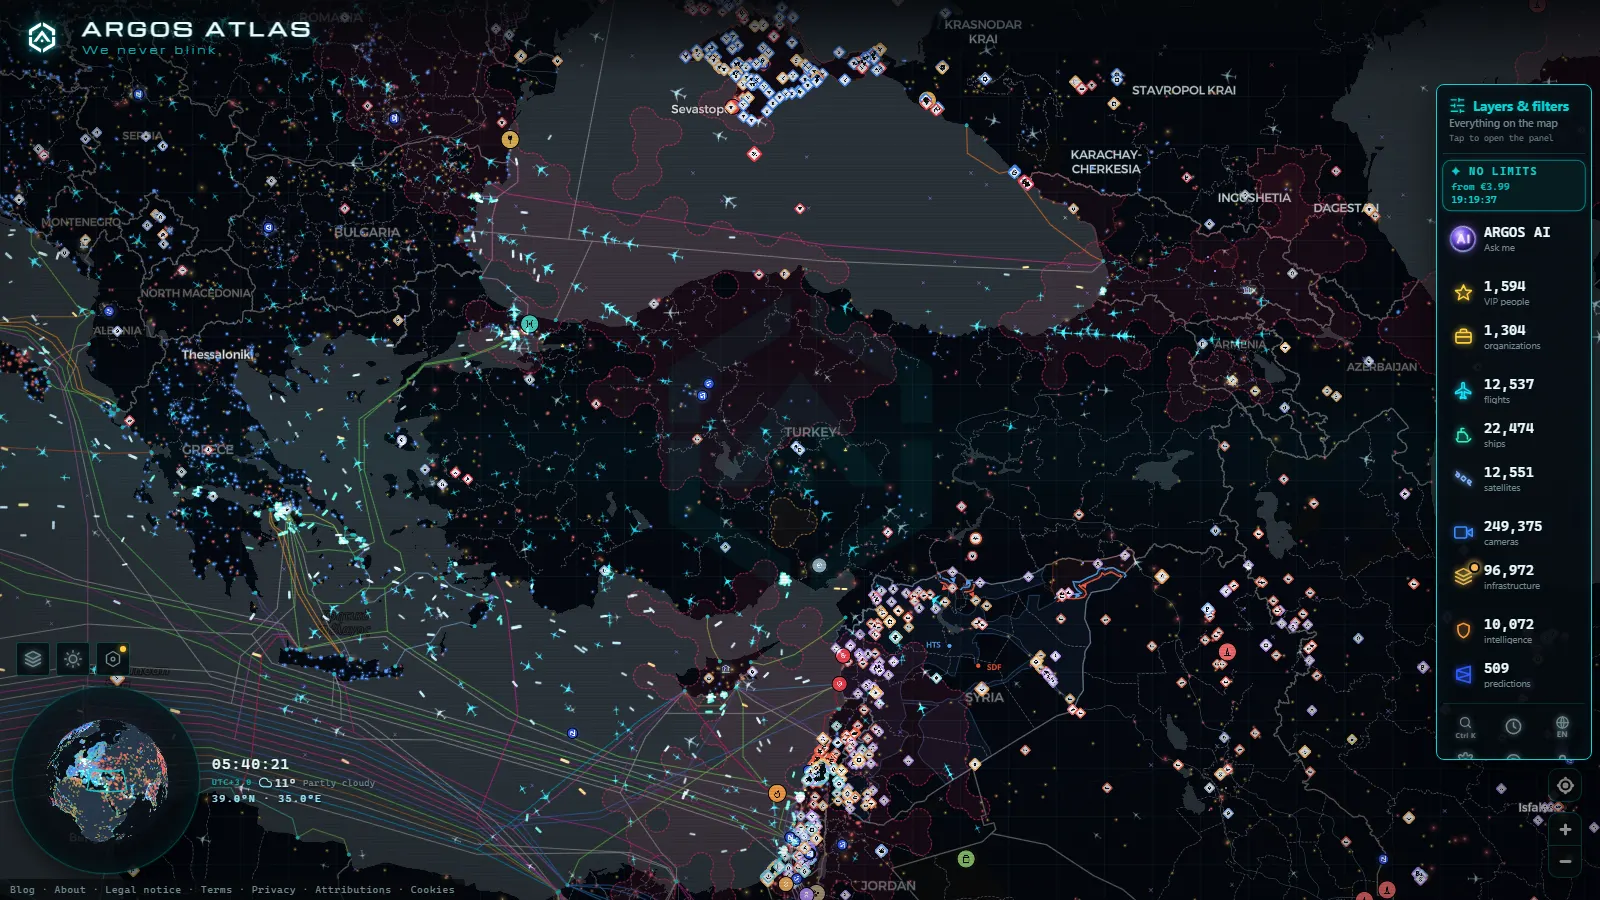This screenshot has height=900, width=1600.
Task: Click the Sevastopol city label
Action: pyautogui.click(x=697, y=109)
